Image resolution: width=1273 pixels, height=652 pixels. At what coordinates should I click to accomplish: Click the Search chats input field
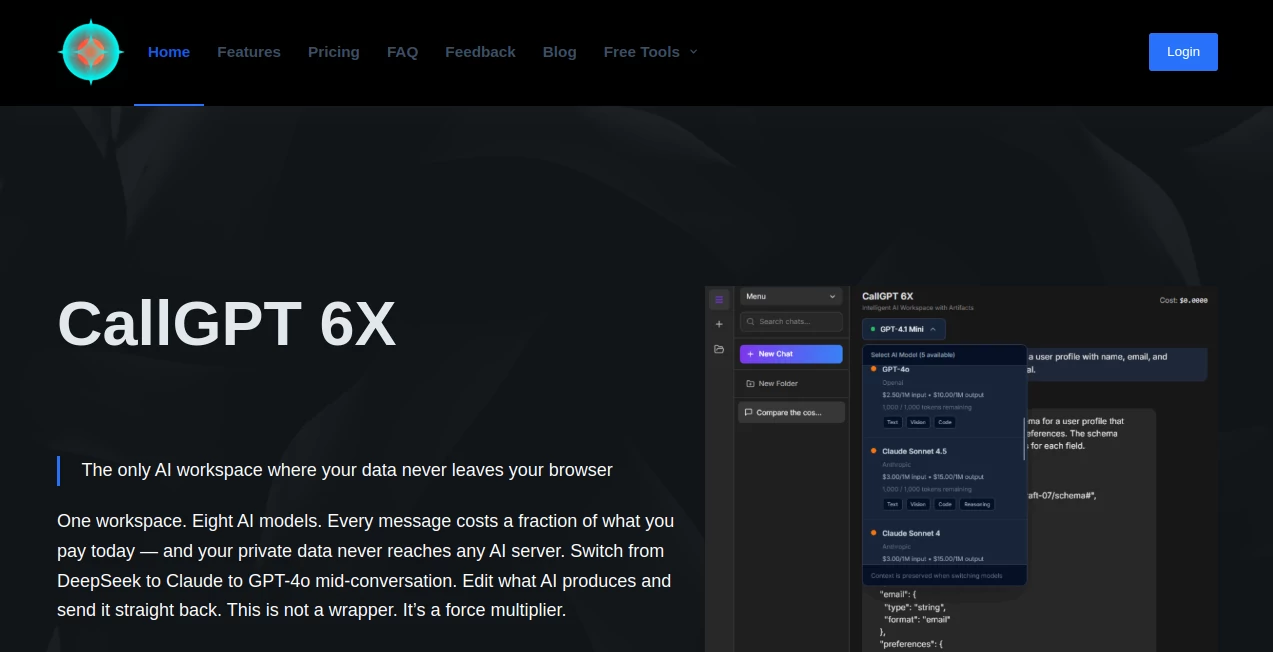[791, 321]
